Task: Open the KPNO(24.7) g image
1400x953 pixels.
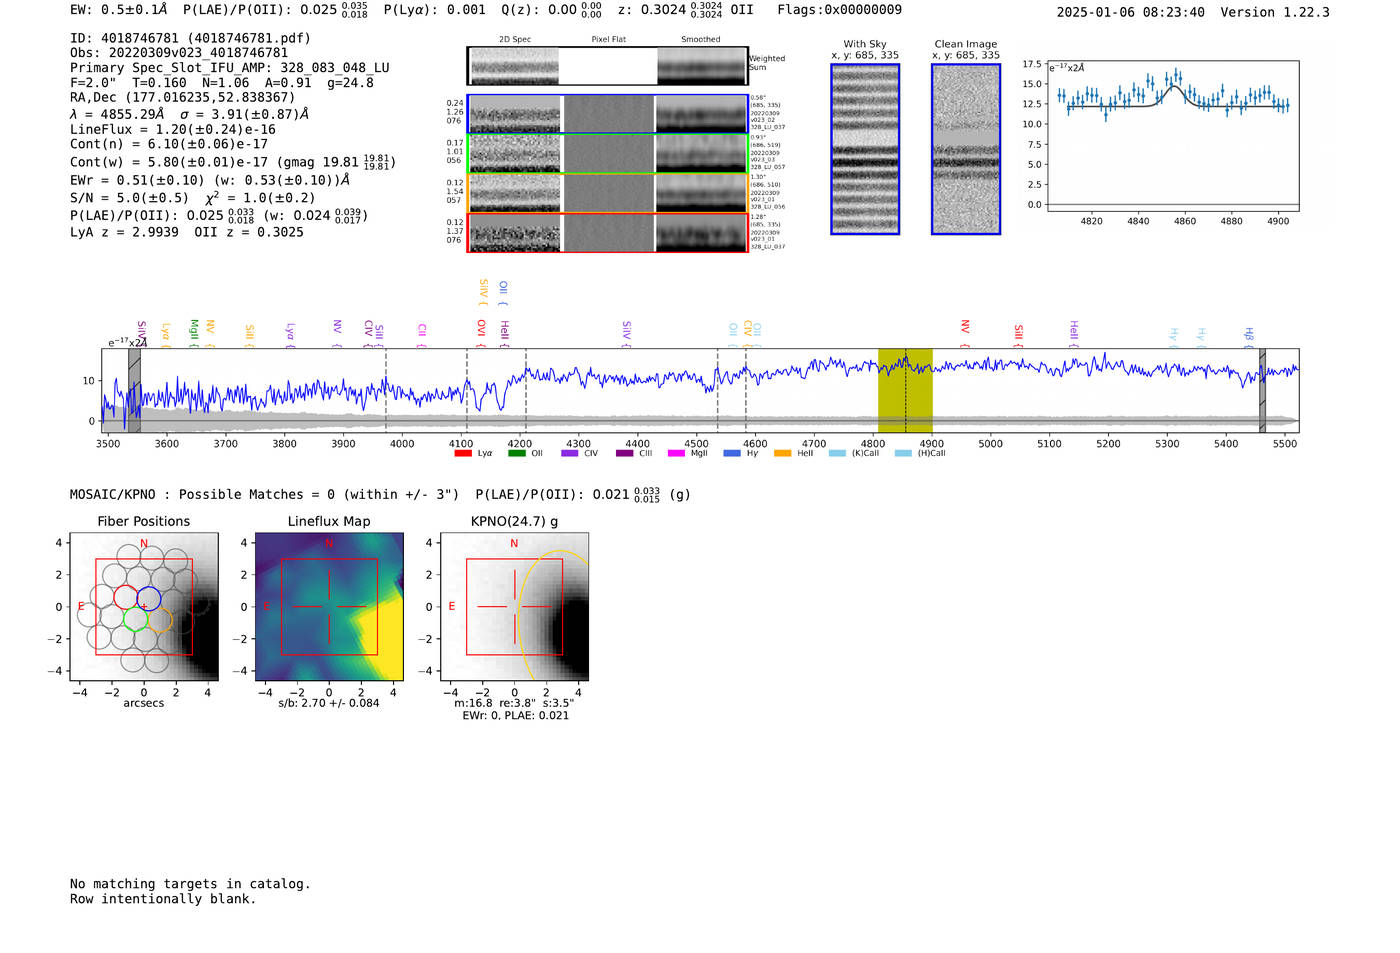Action: coord(514,607)
